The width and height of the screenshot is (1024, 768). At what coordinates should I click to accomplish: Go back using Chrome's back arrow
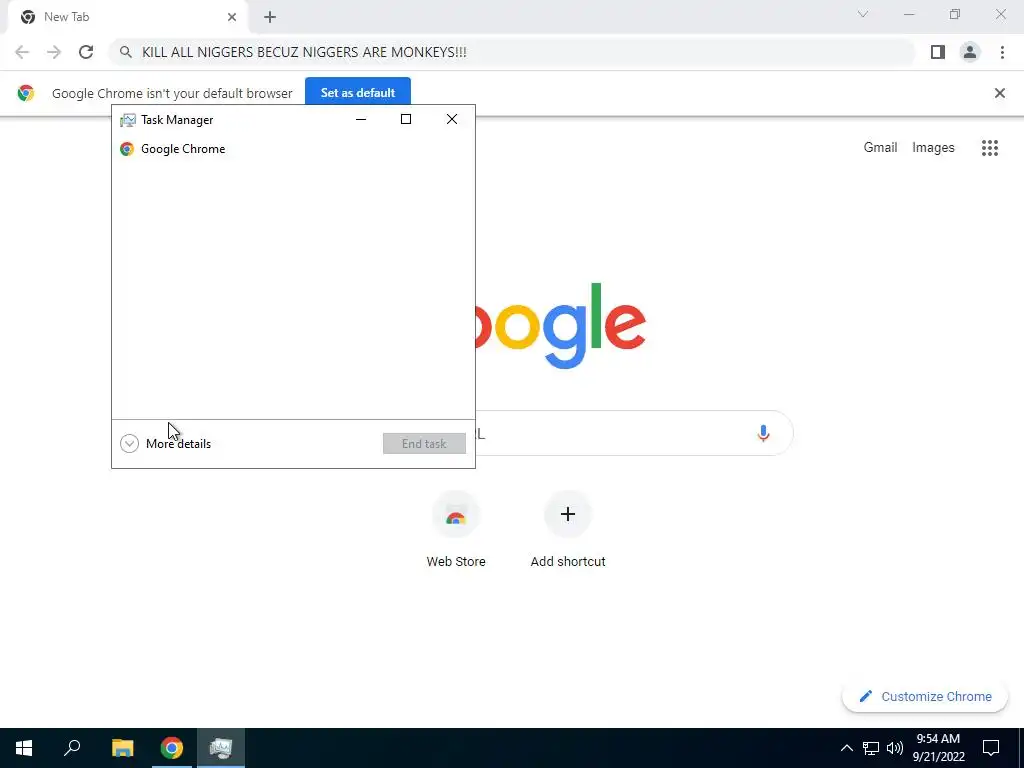click(22, 52)
